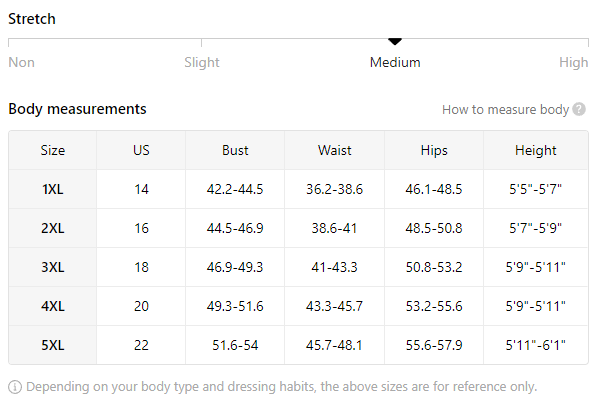Image resolution: width=597 pixels, height=398 pixels.
Task: Select the 5XL size row
Action: point(298,345)
